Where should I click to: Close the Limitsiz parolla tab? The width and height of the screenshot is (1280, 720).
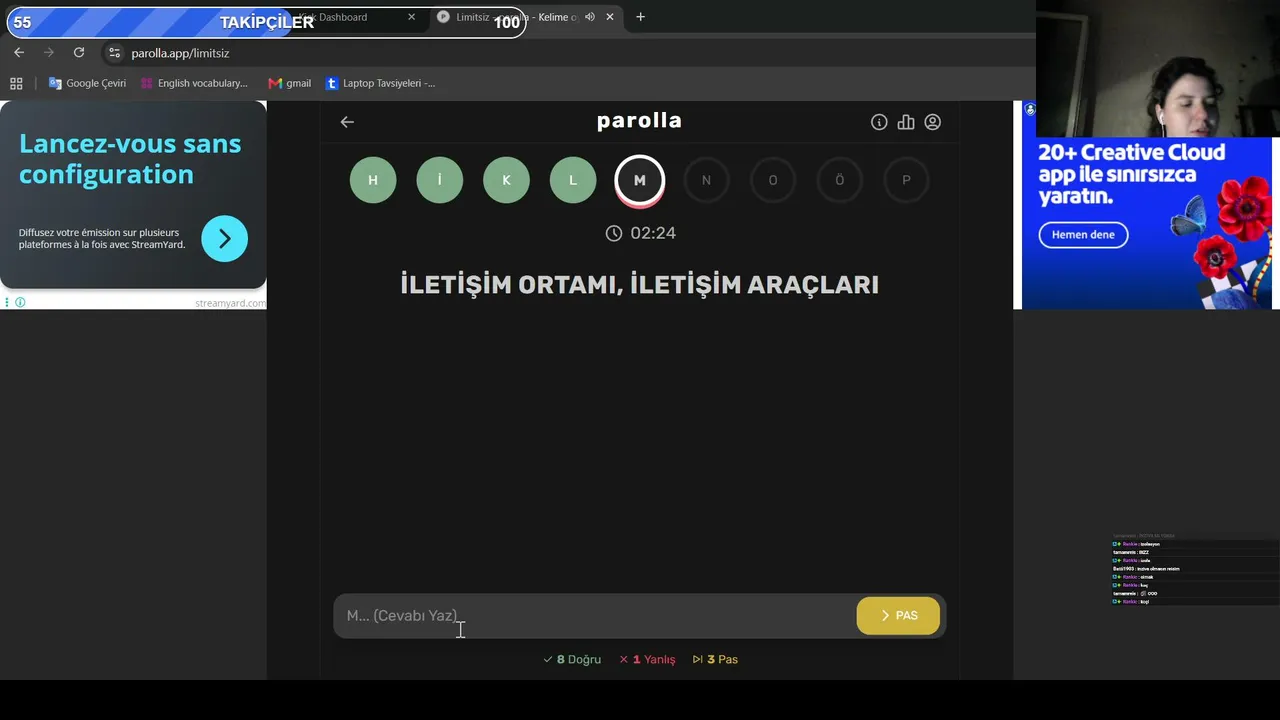(x=610, y=17)
